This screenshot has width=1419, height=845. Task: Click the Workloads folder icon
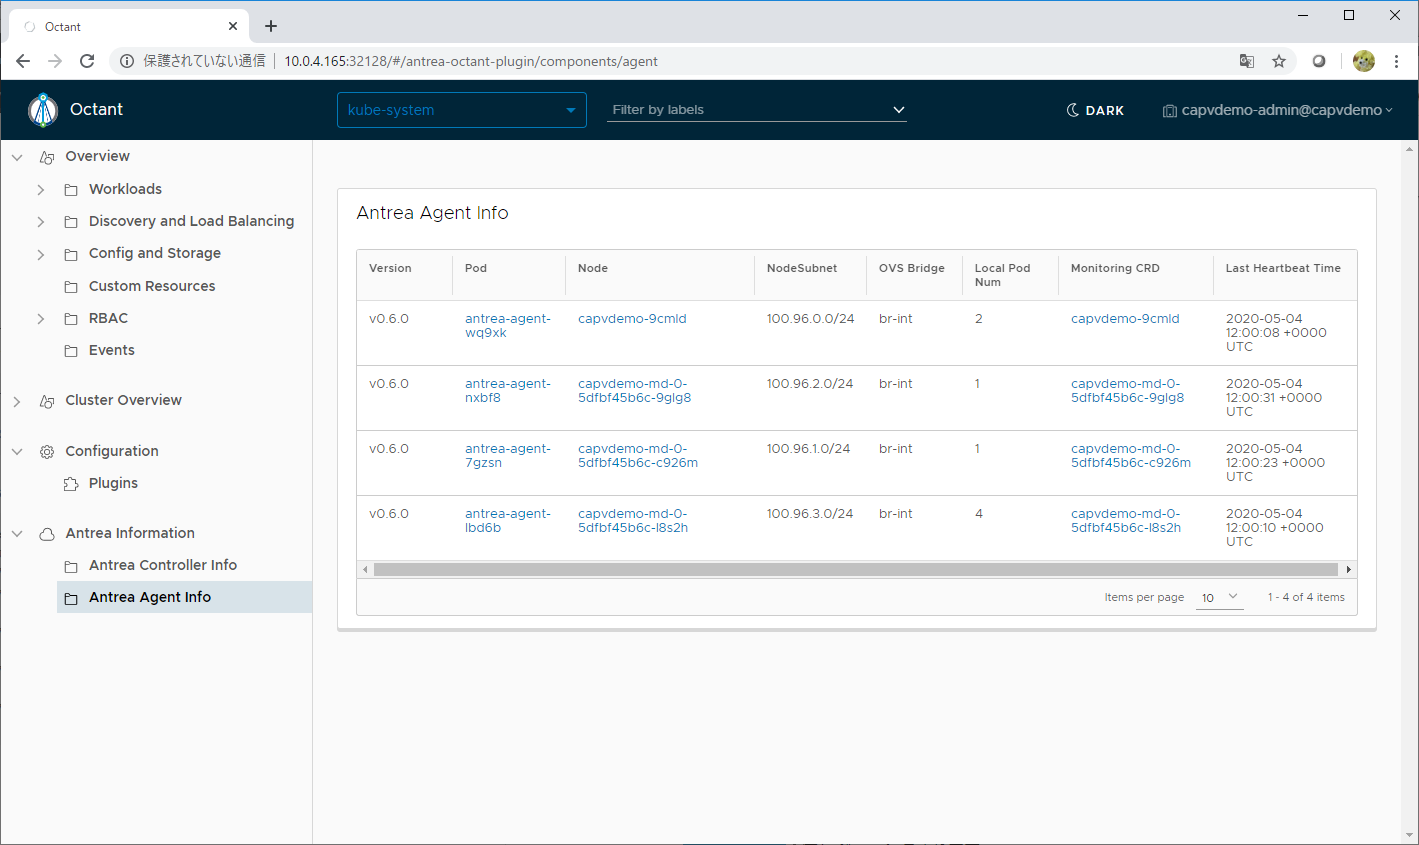pyautogui.click(x=71, y=190)
